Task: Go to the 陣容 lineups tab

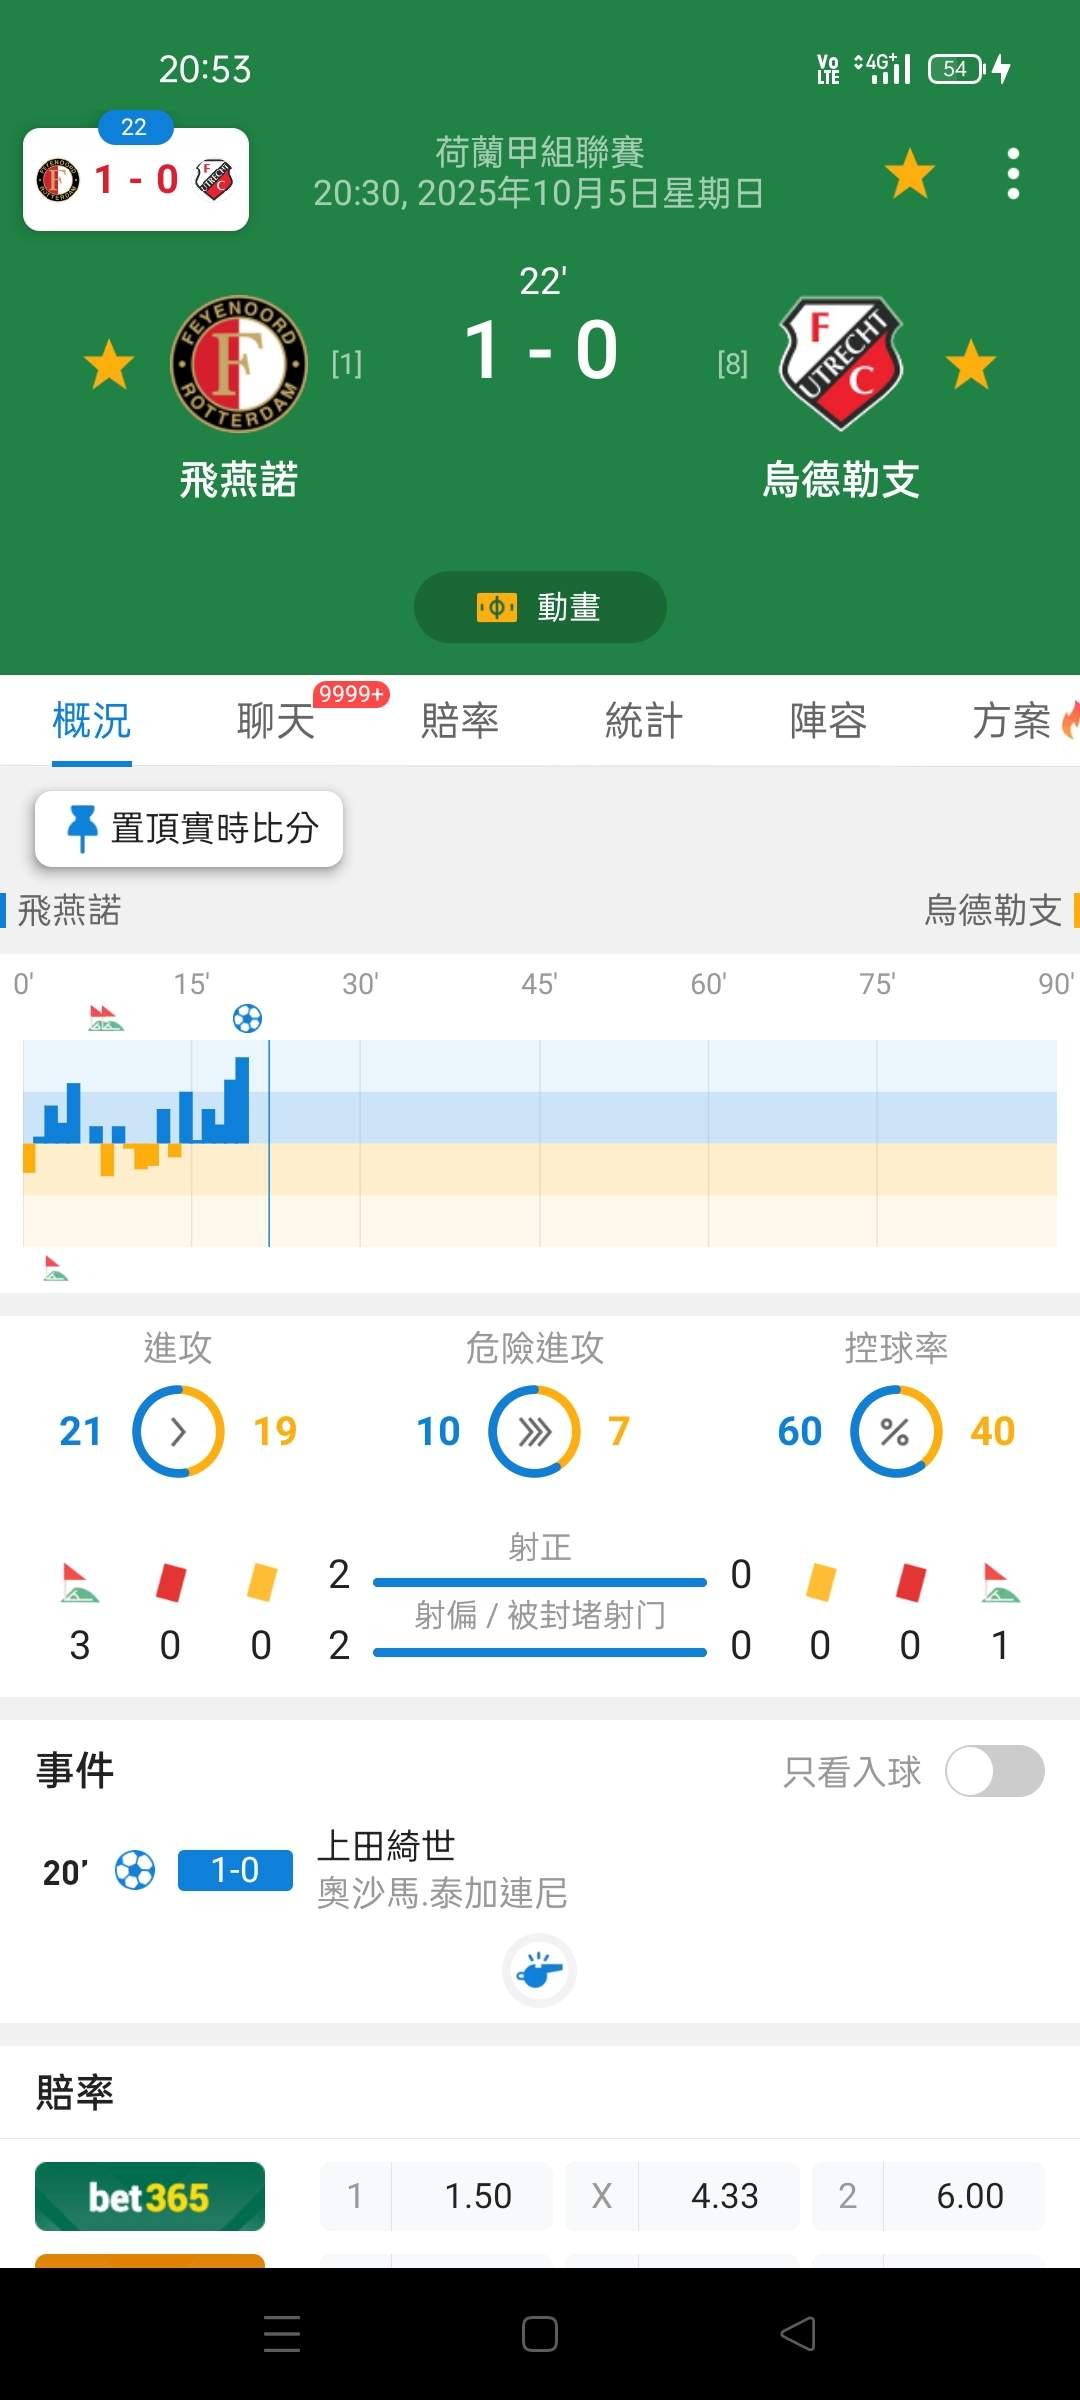Action: point(828,720)
